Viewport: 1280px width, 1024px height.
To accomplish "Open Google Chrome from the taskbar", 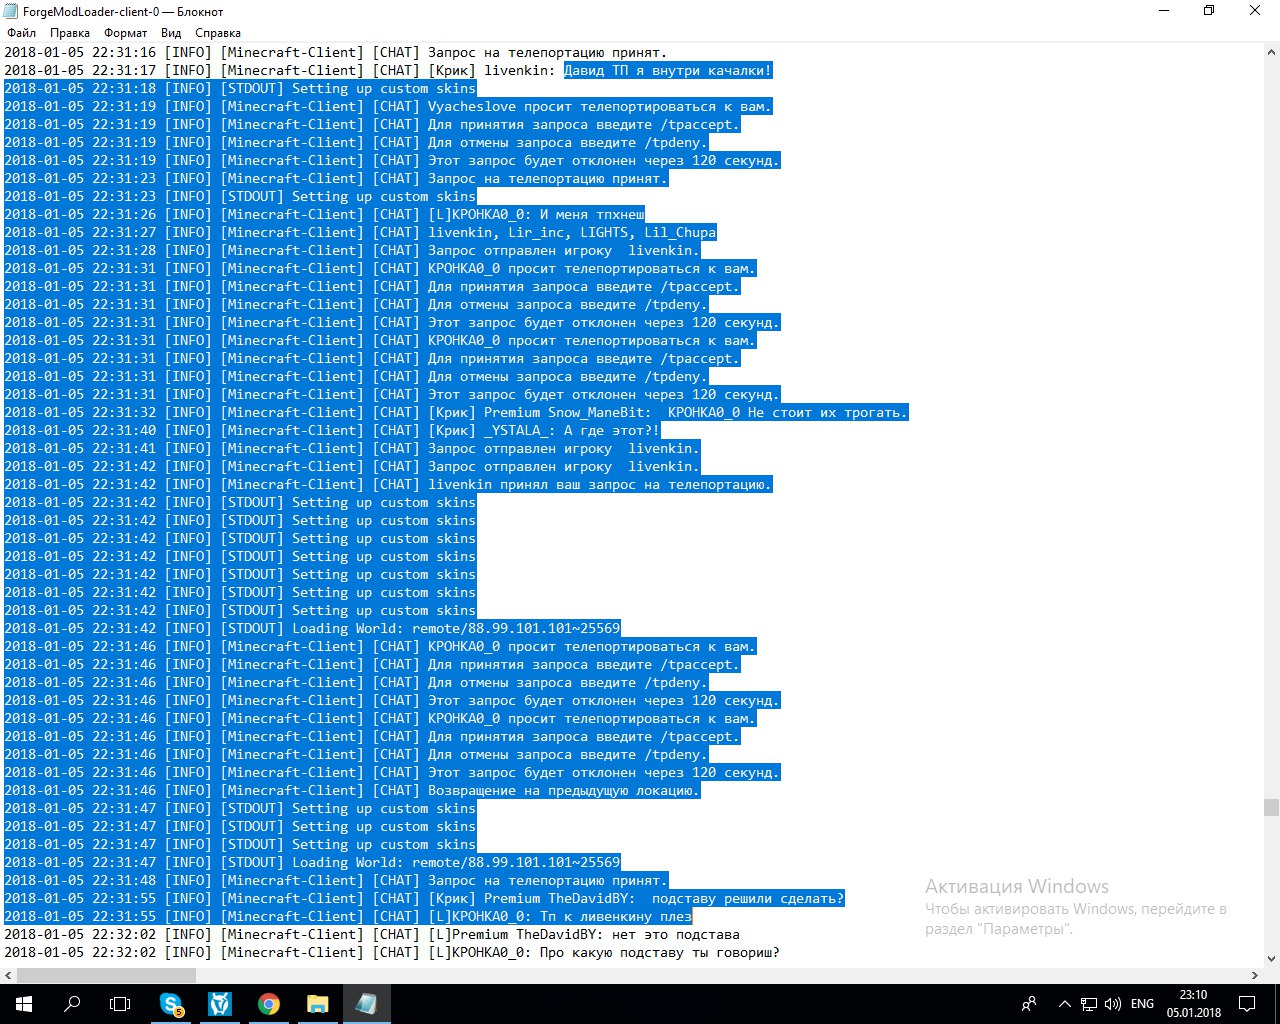I will point(268,1004).
